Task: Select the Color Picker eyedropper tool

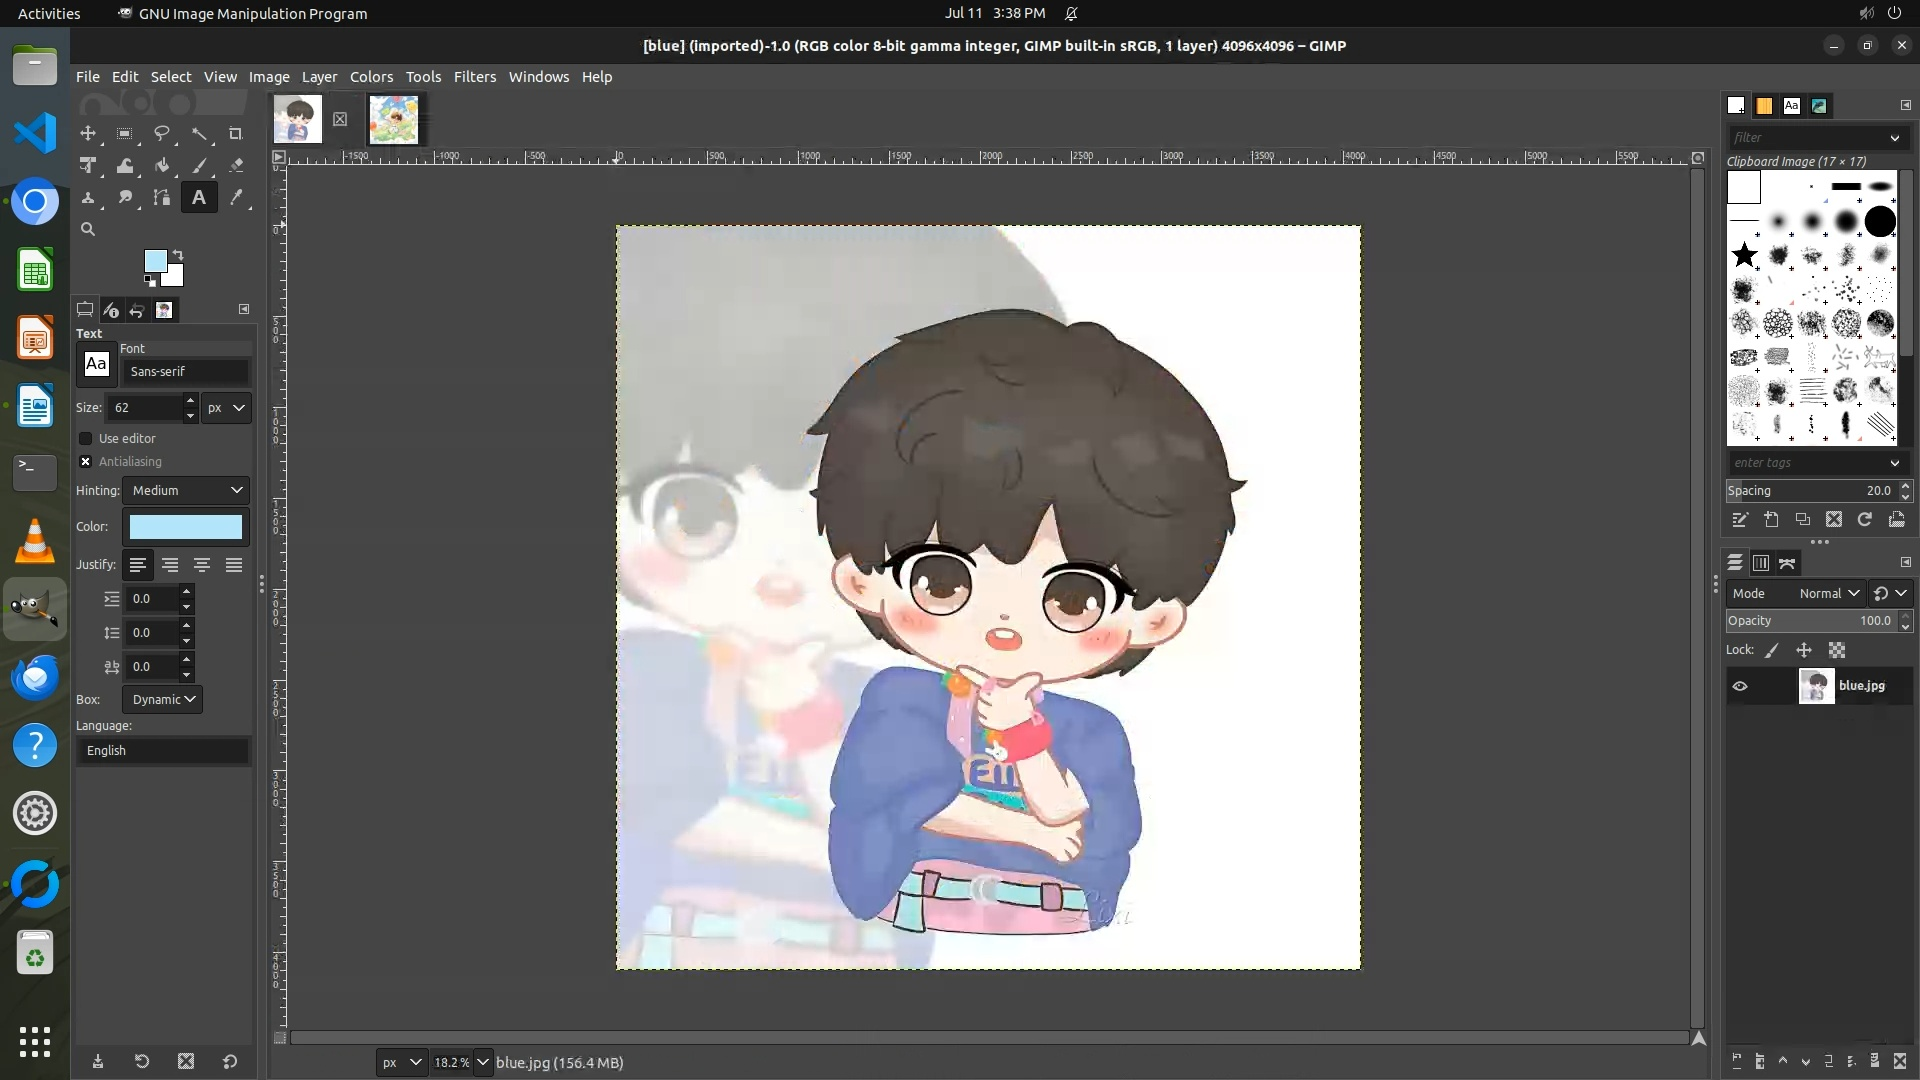Action: tap(236, 198)
